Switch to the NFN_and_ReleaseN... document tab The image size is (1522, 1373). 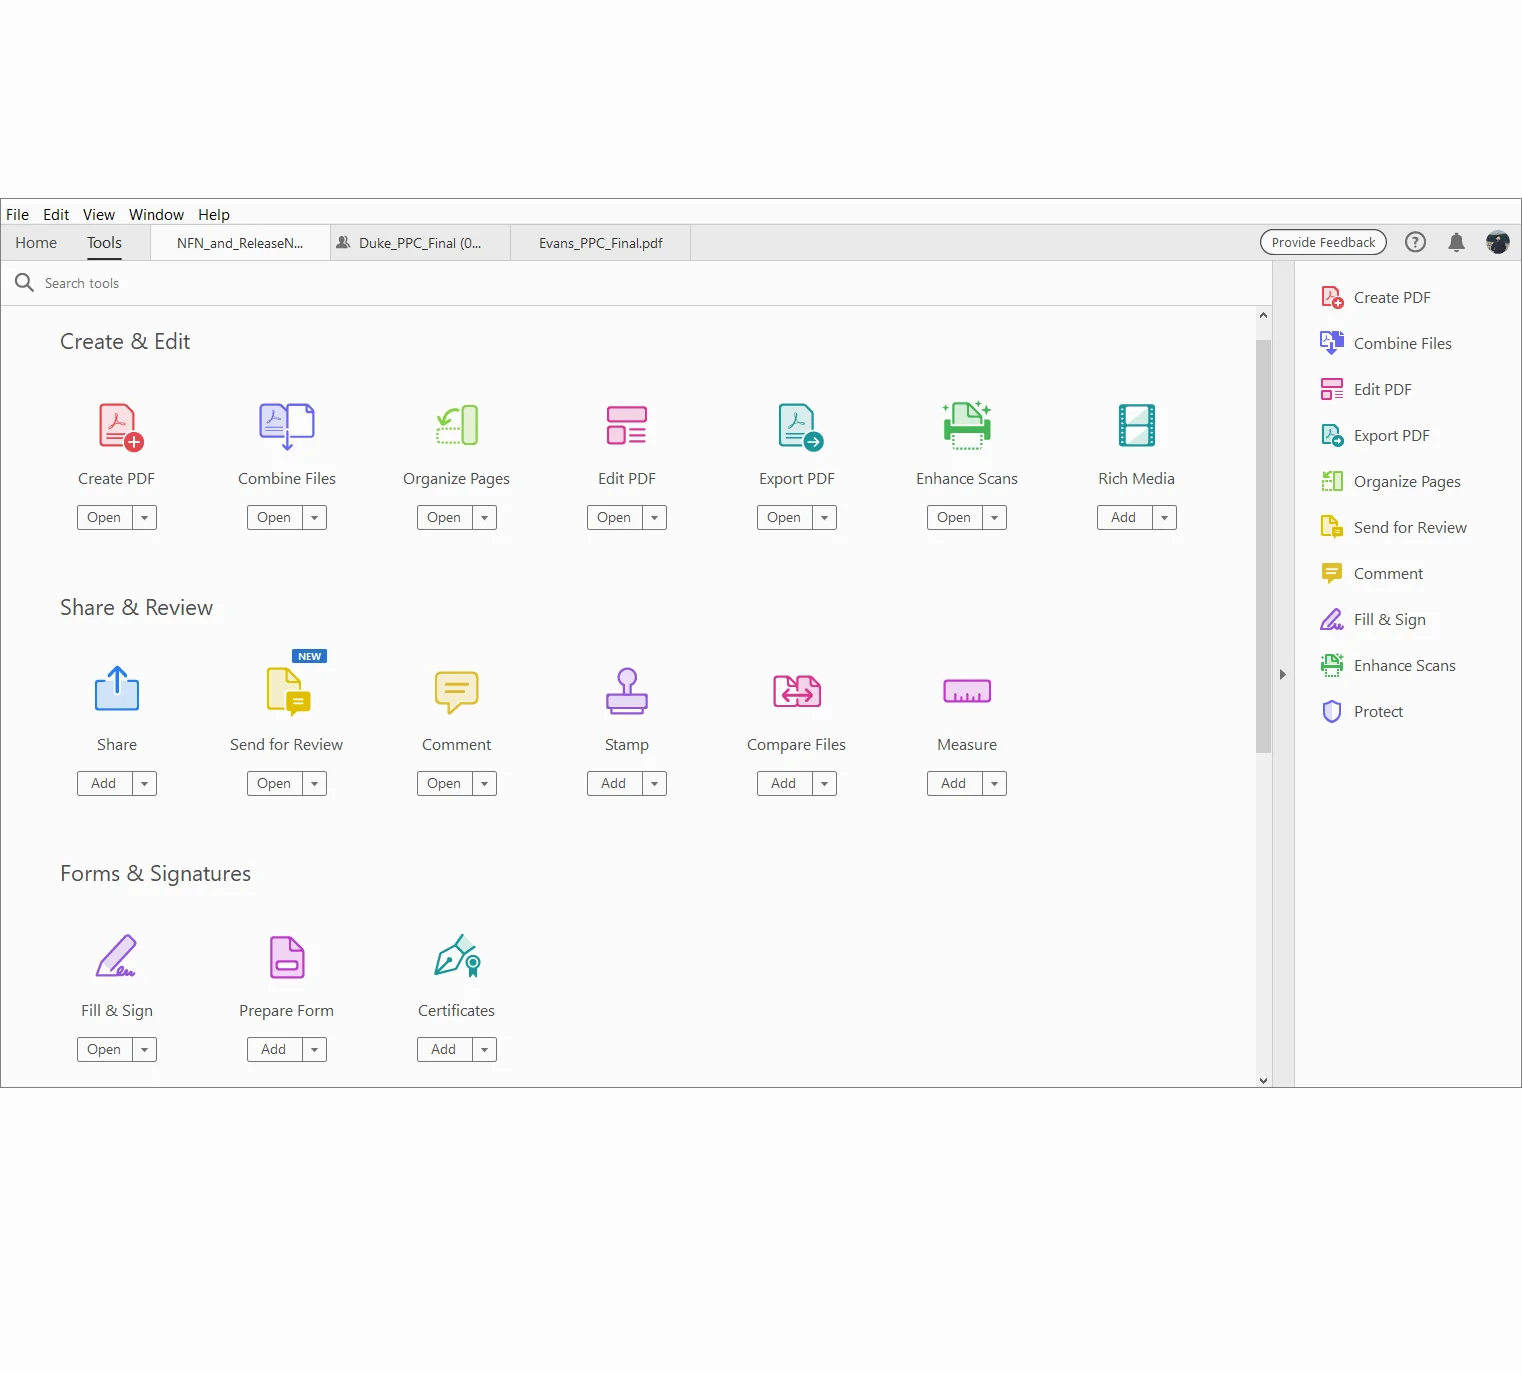[240, 243]
